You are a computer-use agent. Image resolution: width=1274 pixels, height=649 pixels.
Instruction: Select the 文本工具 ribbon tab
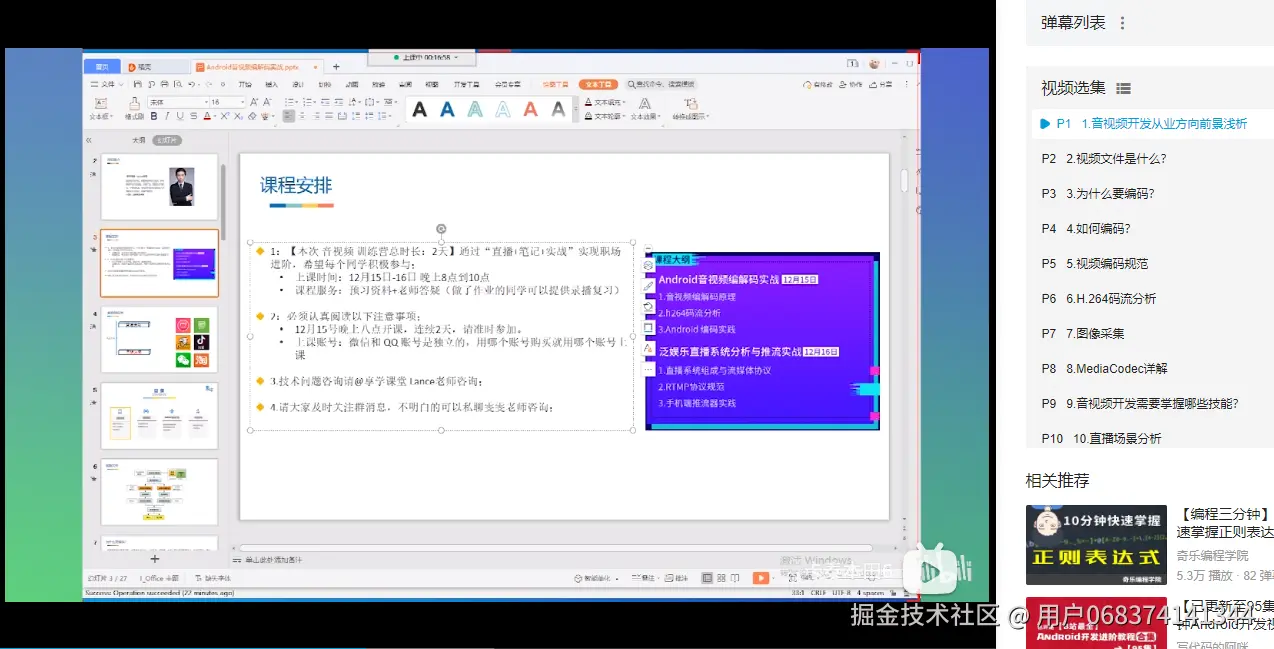tap(598, 85)
